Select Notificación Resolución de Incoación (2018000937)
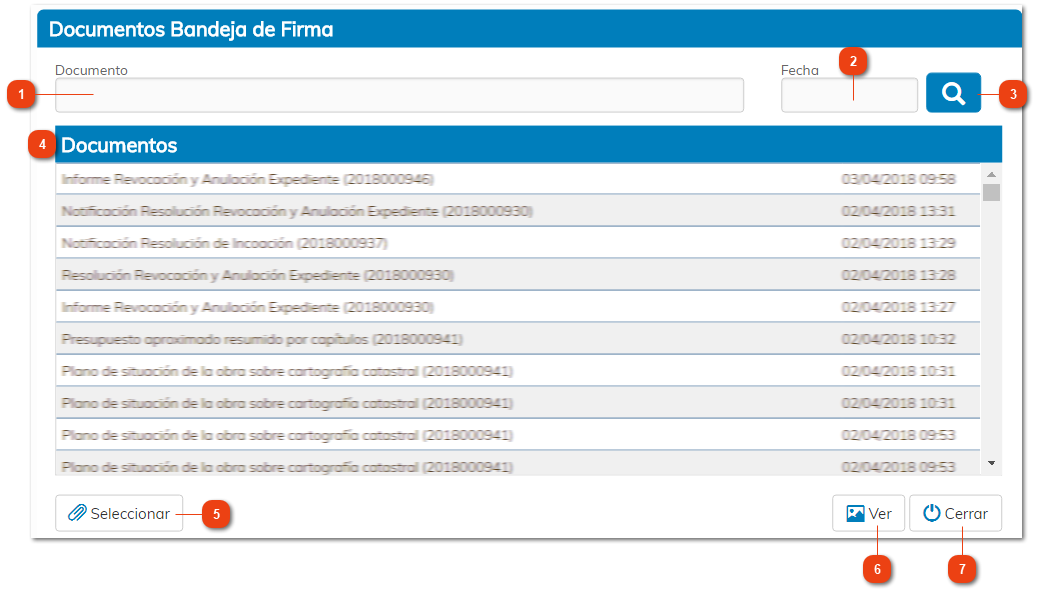This screenshot has height=594, width=1038. click(400, 242)
